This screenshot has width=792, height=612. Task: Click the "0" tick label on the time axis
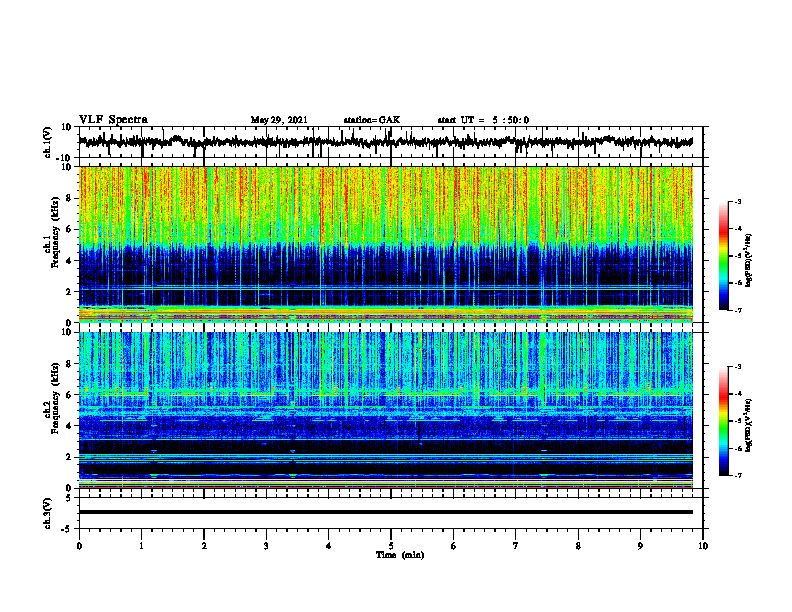[79, 546]
